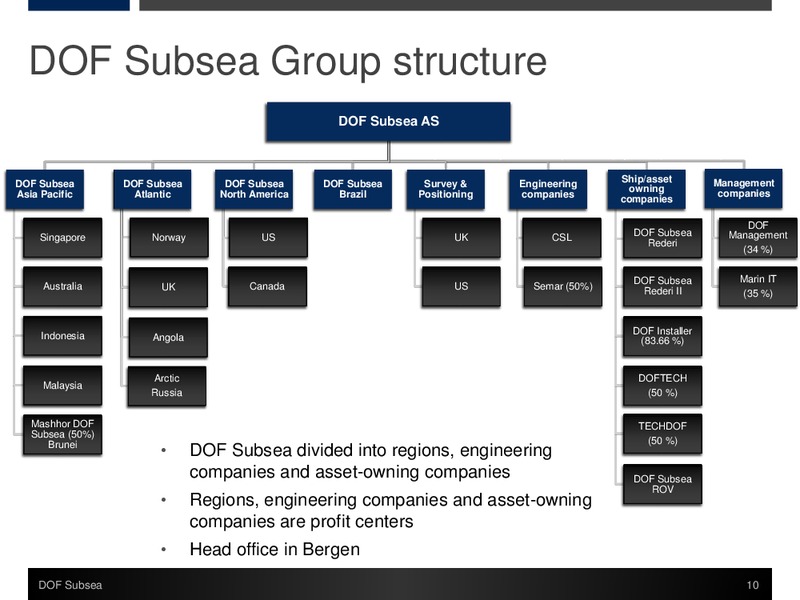Click the Head office in Bergen bullet

click(274, 549)
